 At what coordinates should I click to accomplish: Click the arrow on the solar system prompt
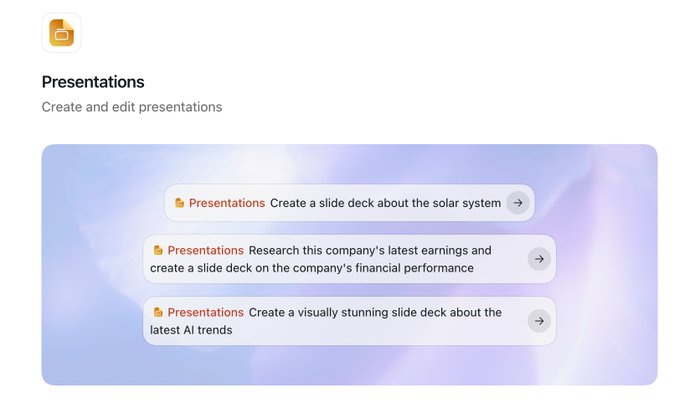(518, 203)
